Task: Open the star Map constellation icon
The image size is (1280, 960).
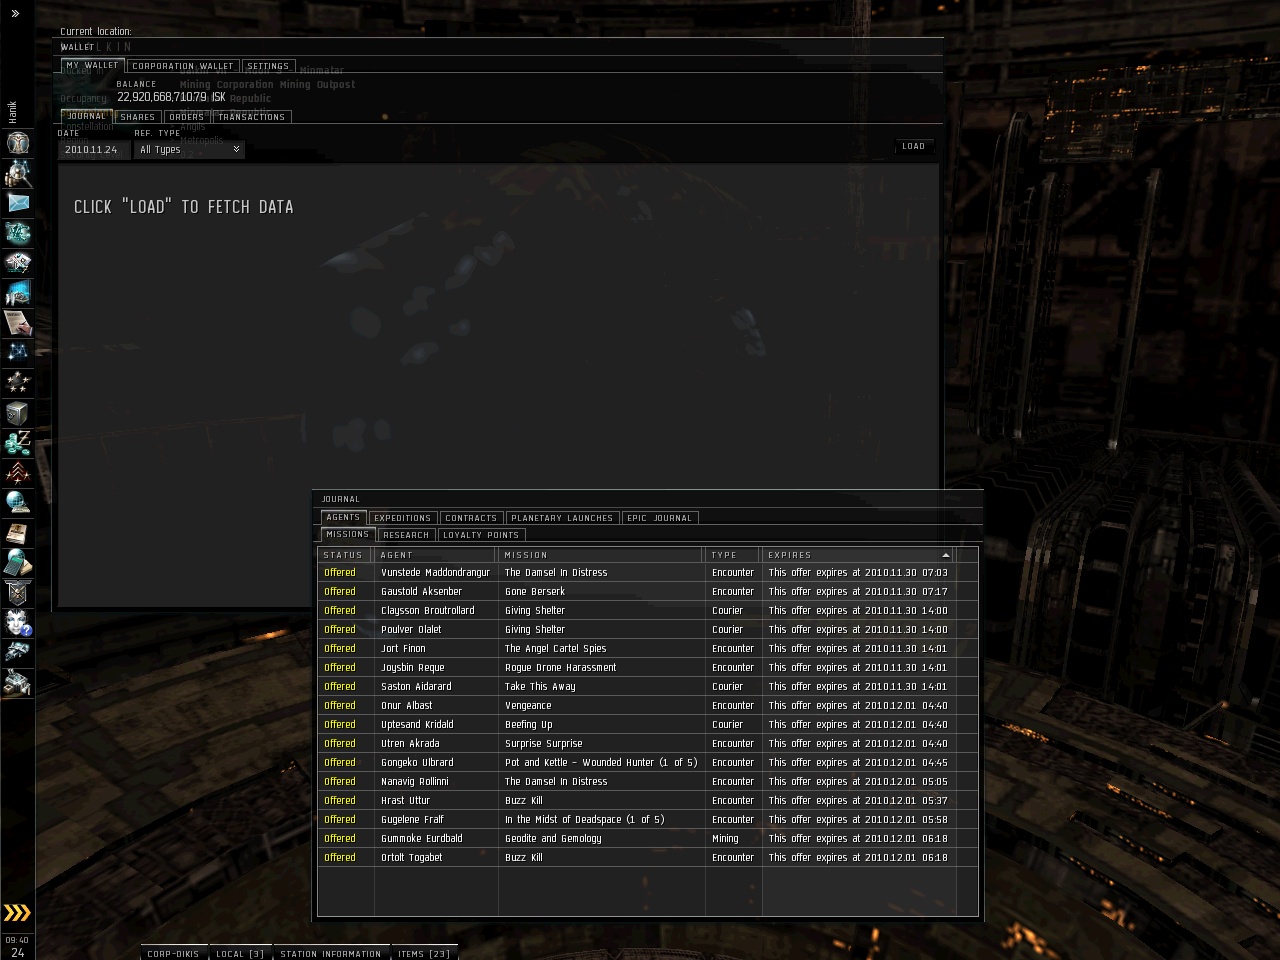Action: pyautogui.click(x=18, y=353)
